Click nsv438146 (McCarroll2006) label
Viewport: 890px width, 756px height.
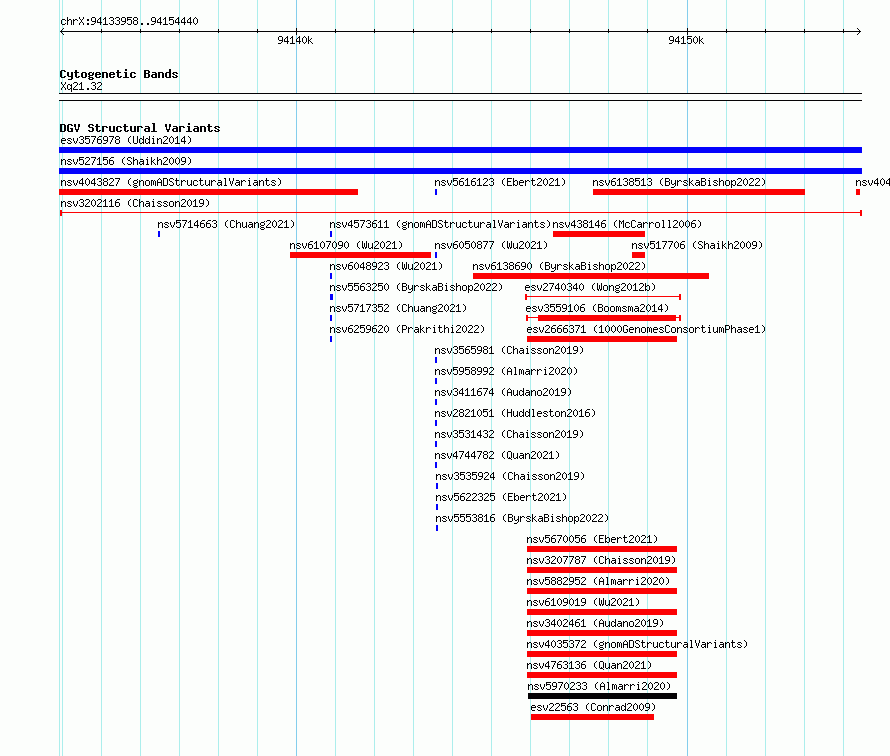pos(627,224)
